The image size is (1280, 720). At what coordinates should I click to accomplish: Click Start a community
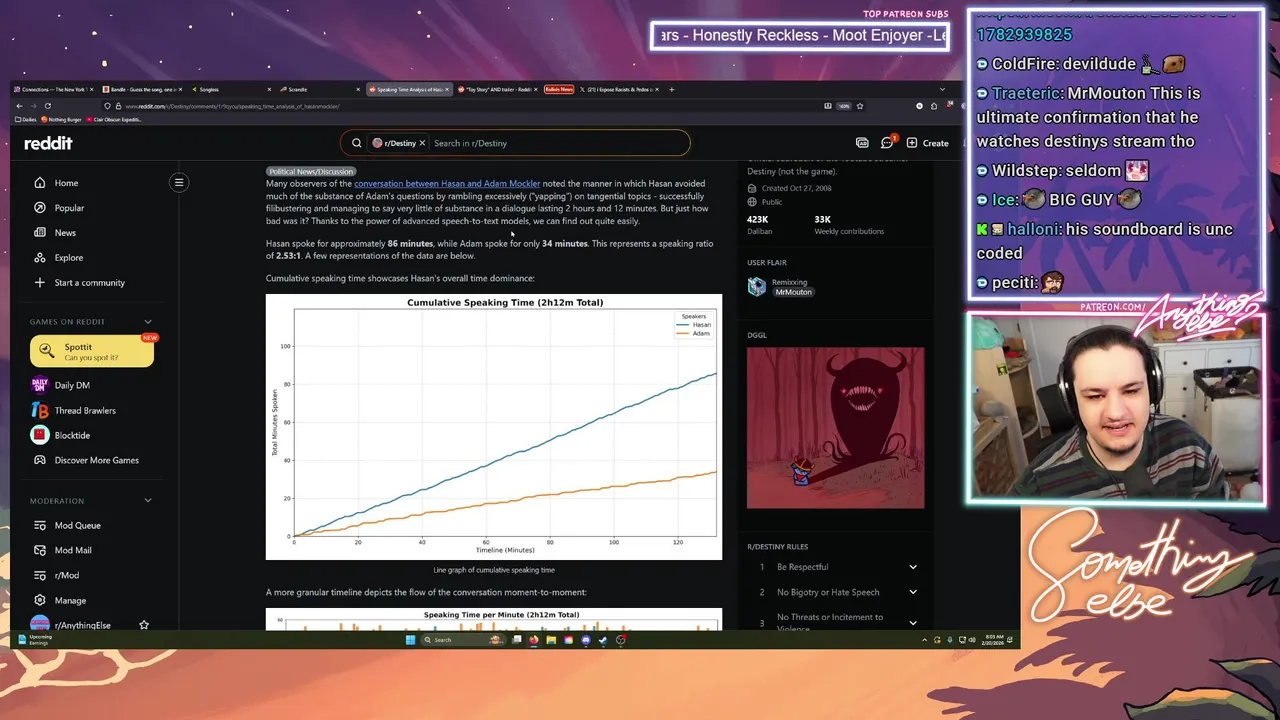[x=80, y=283]
